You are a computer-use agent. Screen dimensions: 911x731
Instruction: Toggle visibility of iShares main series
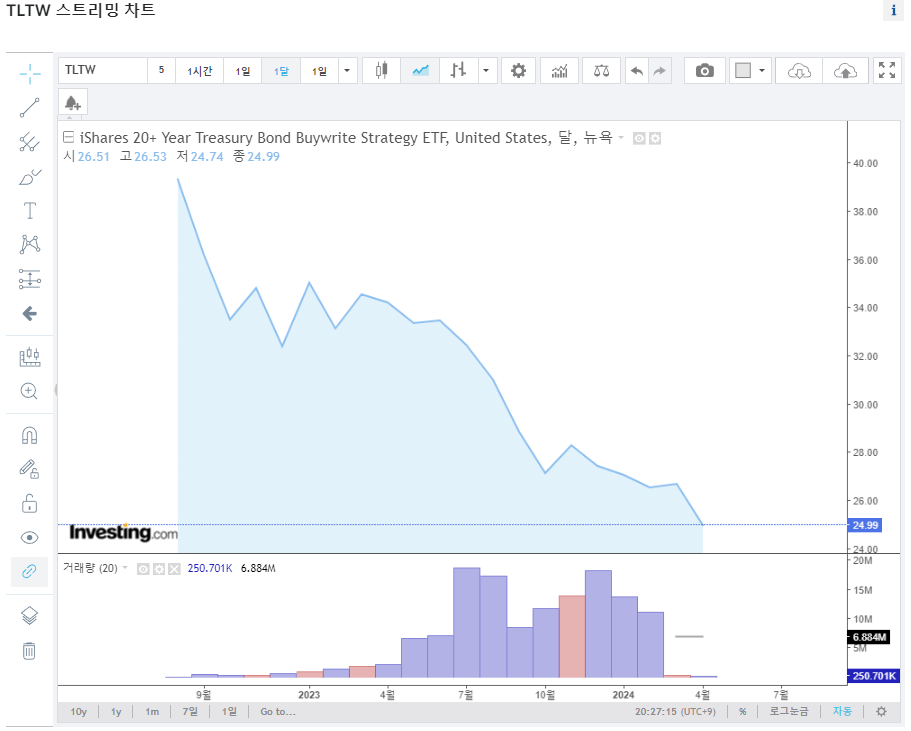click(x=639, y=138)
